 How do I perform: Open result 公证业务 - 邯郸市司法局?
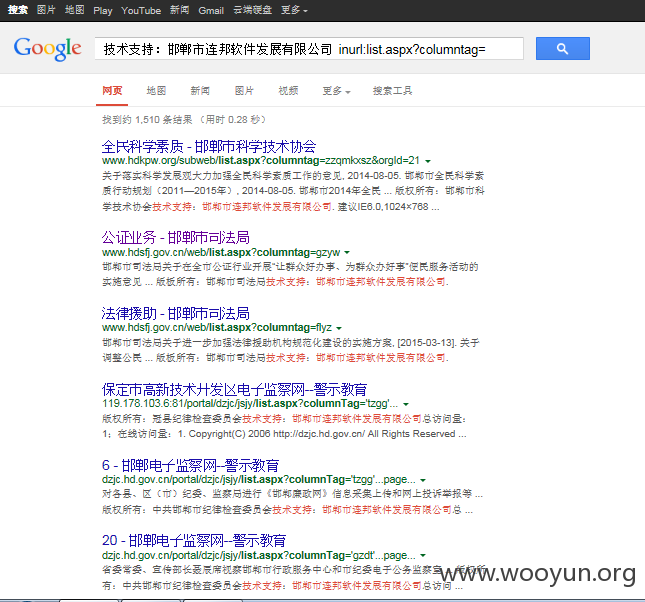[x=176, y=237]
